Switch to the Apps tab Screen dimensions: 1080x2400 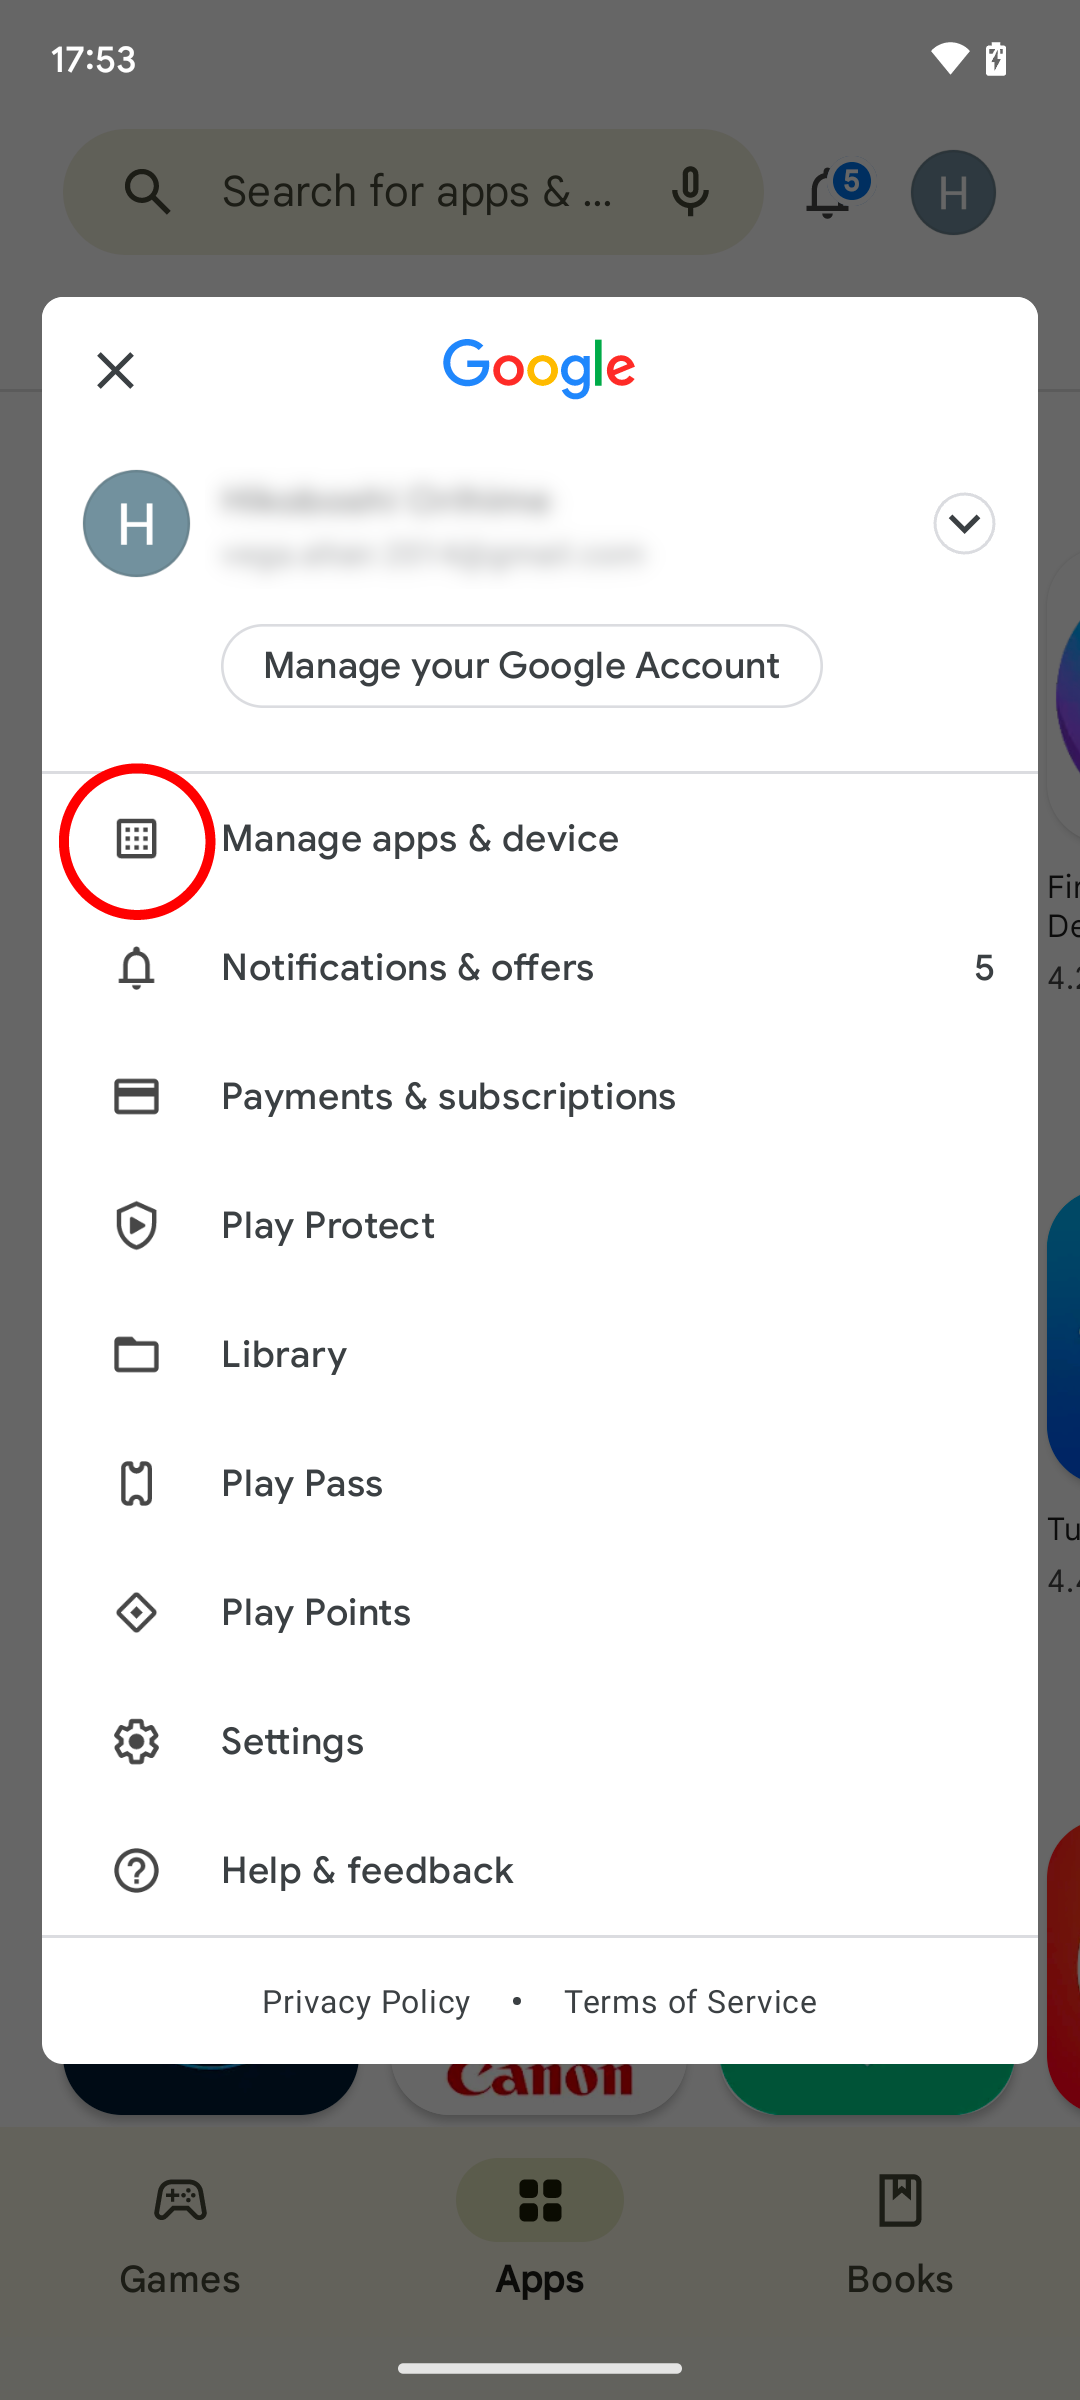pos(540,2236)
